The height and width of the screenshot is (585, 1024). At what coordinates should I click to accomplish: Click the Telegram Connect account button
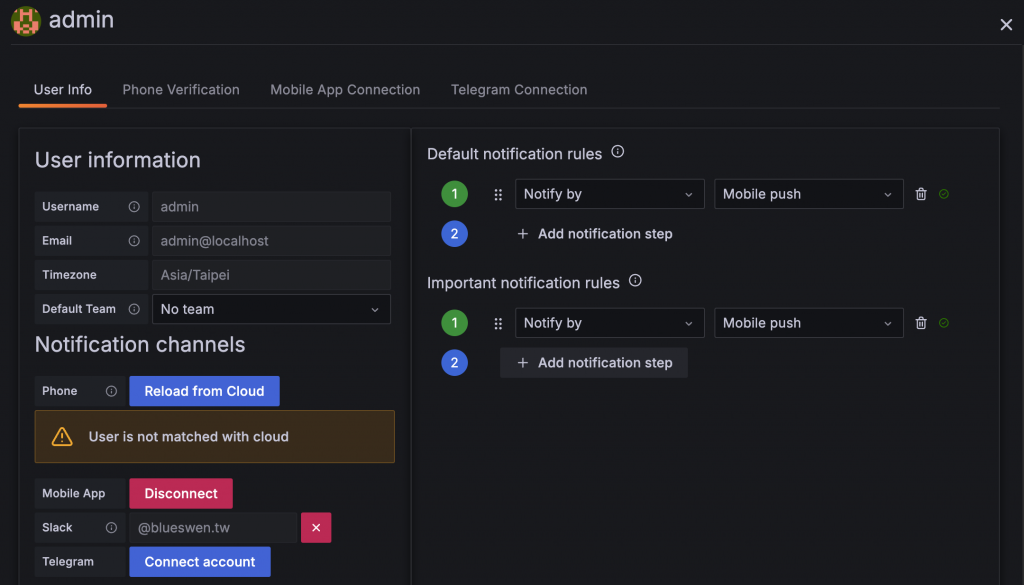click(x=200, y=562)
